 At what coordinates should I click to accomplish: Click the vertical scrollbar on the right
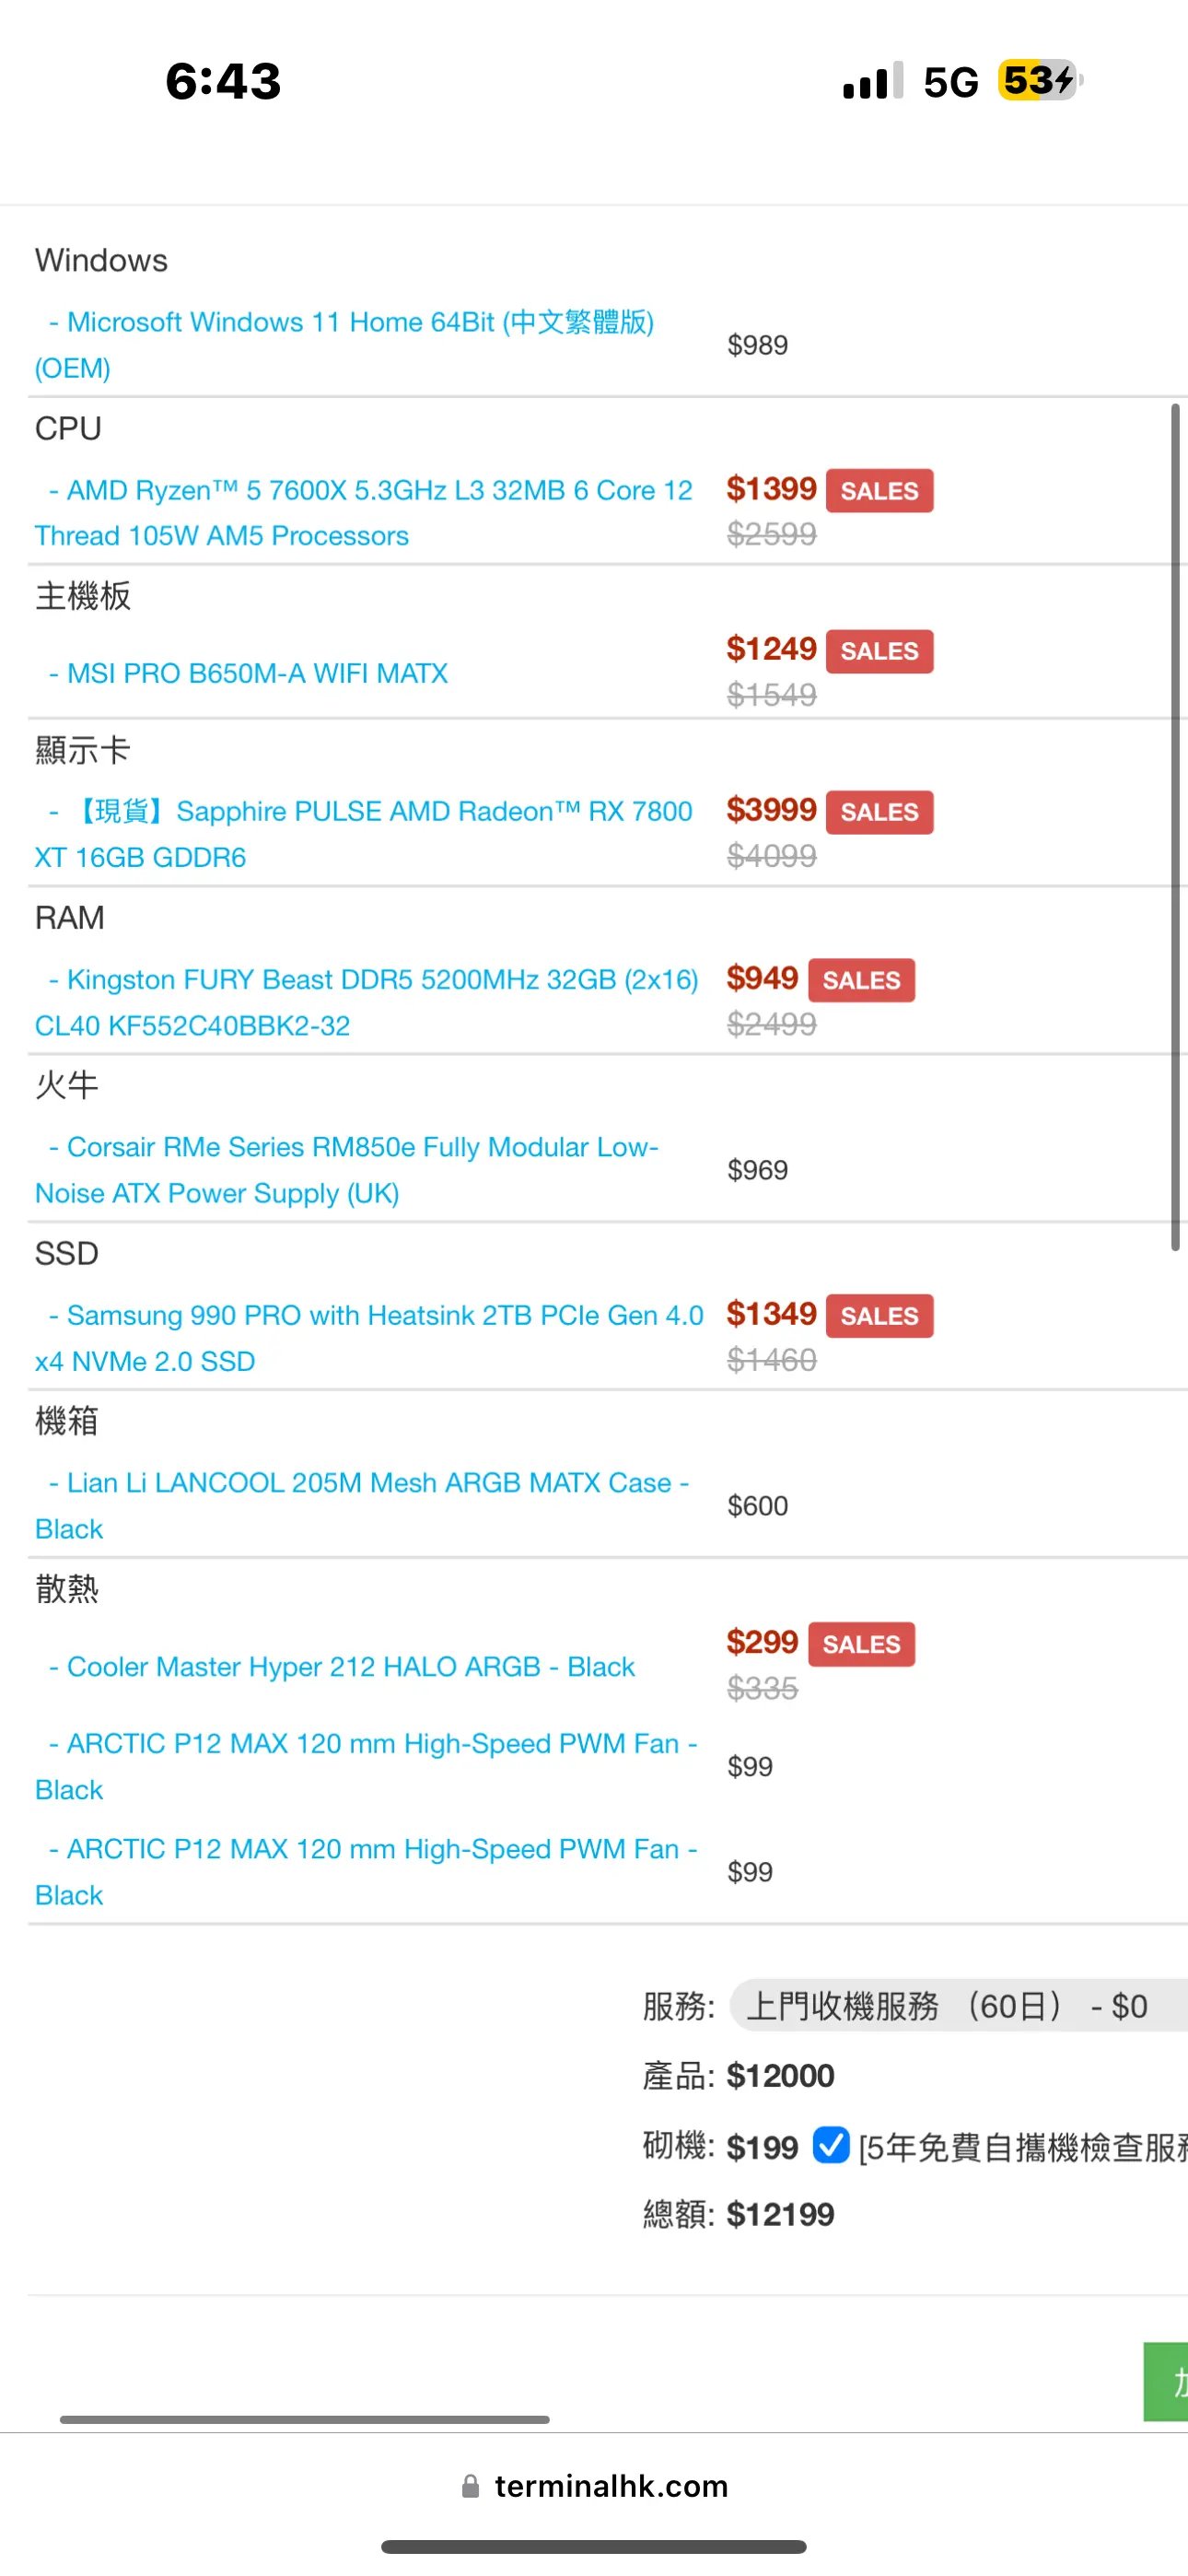[x=1175, y=827]
